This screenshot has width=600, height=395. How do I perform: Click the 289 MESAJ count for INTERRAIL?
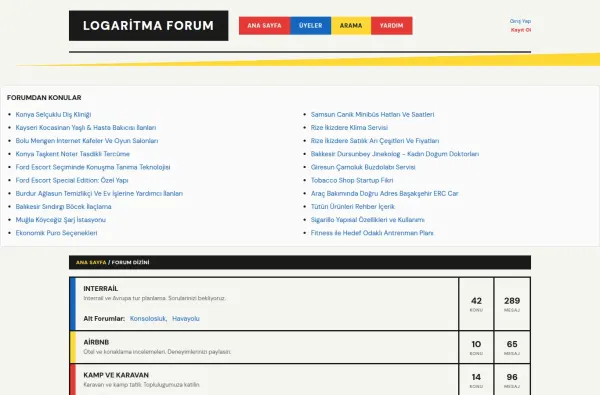[x=512, y=304]
